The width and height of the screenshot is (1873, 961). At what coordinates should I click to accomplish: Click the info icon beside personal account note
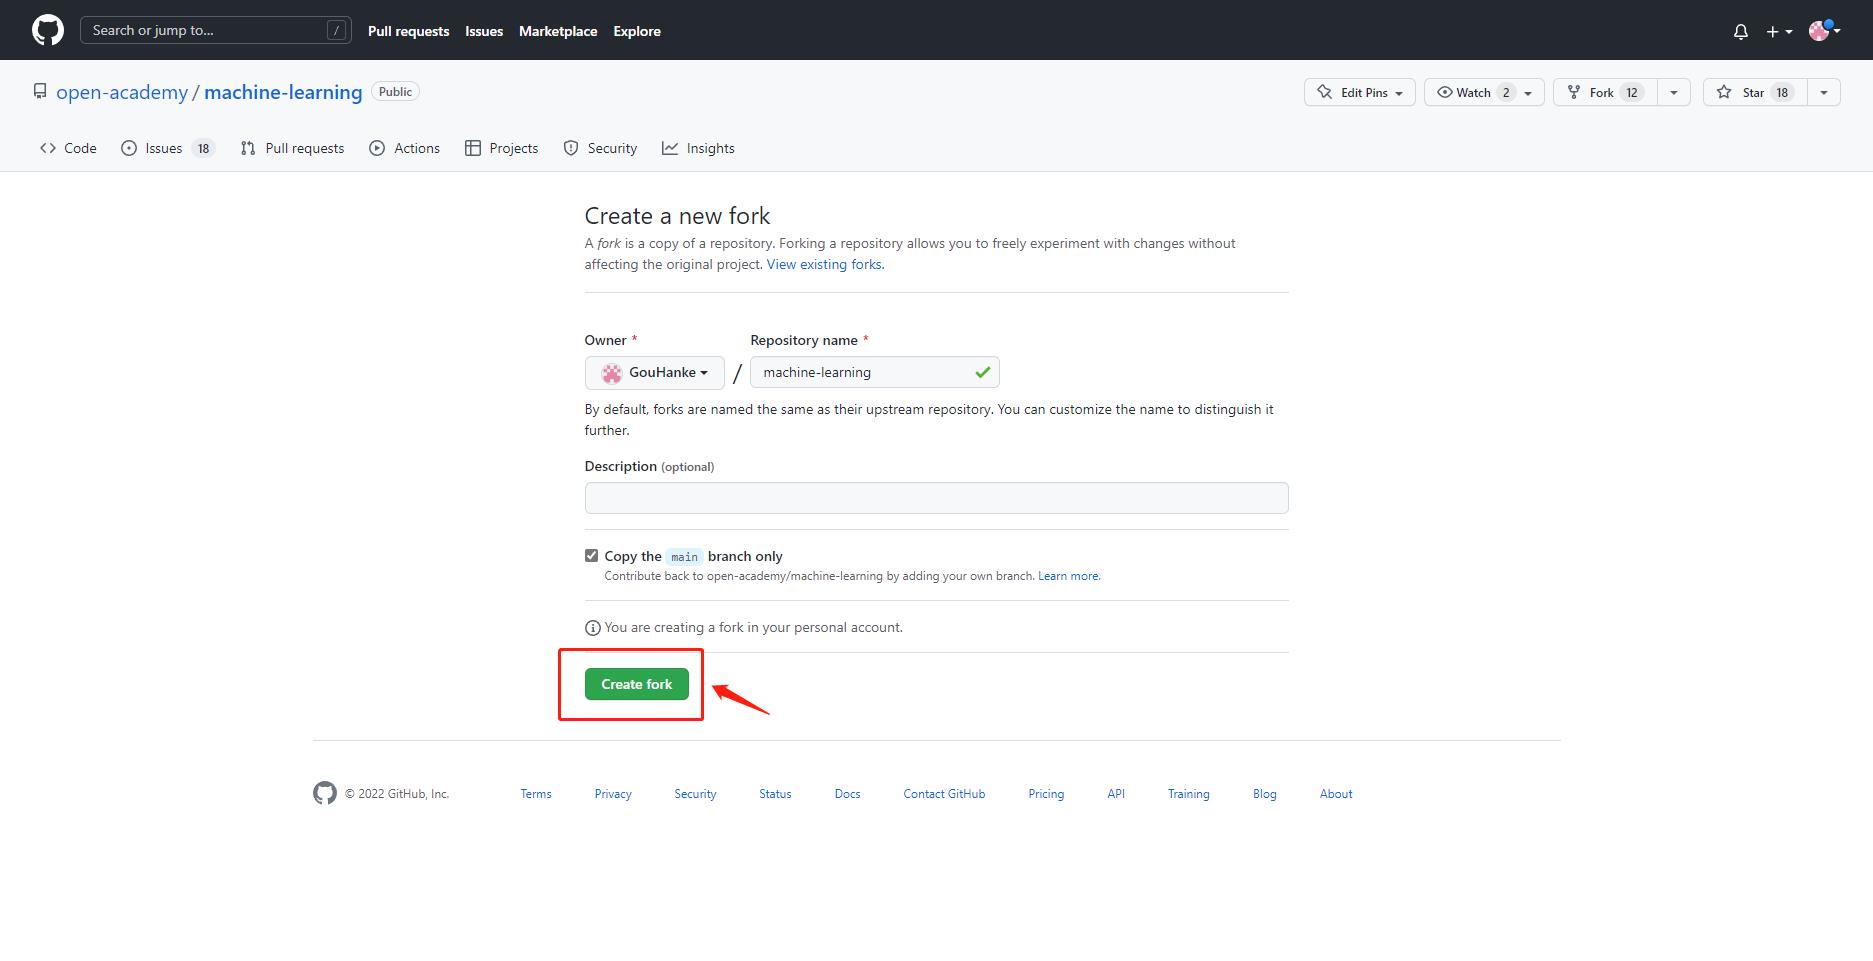[x=592, y=628]
